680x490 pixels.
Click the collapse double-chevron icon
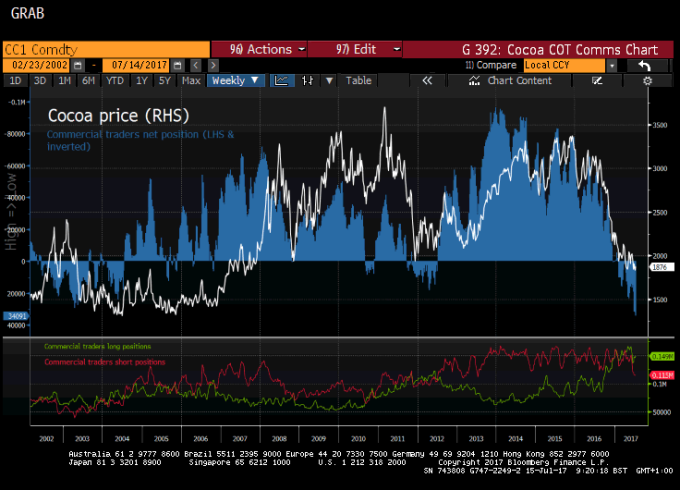[427, 80]
